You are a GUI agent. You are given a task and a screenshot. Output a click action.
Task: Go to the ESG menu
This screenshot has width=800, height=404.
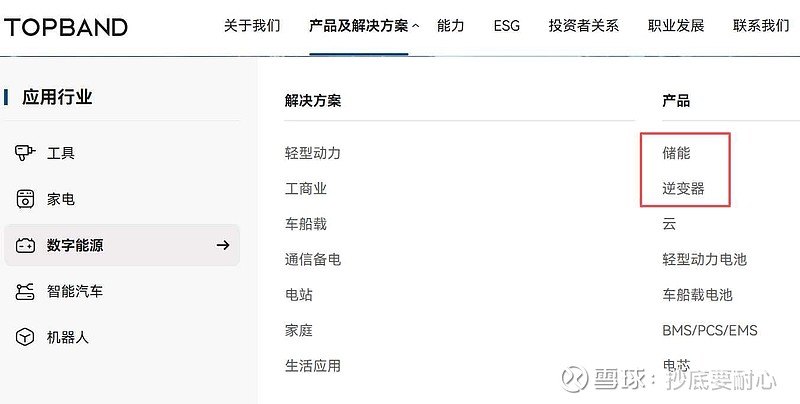click(x=507, y=26)
